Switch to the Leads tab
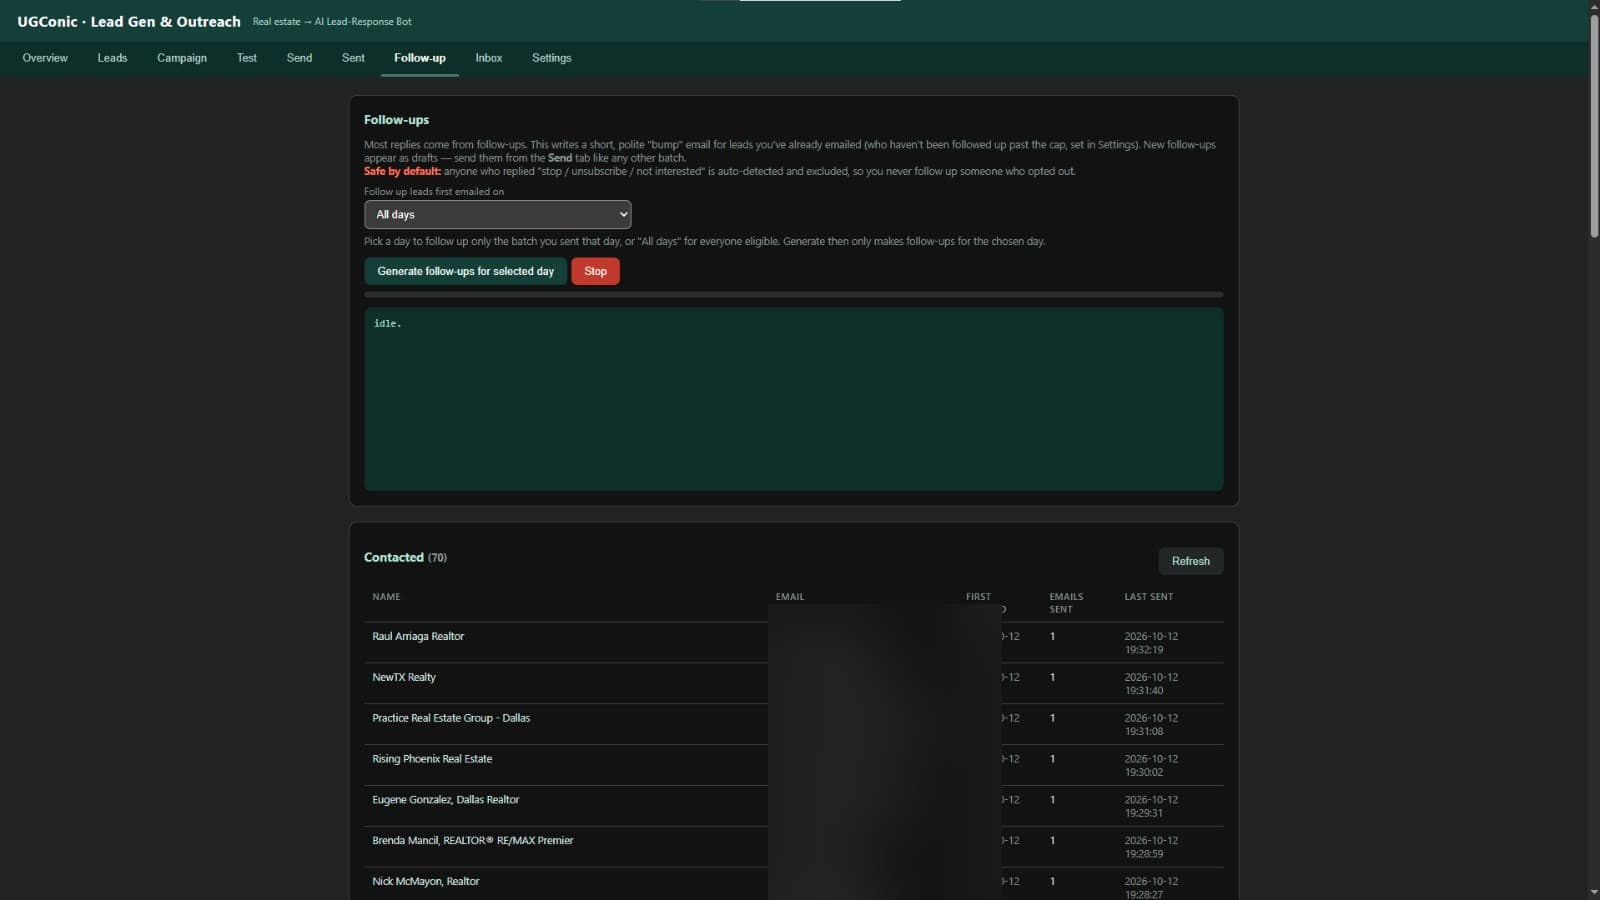The image size is (1600, 900). point(112,58)
